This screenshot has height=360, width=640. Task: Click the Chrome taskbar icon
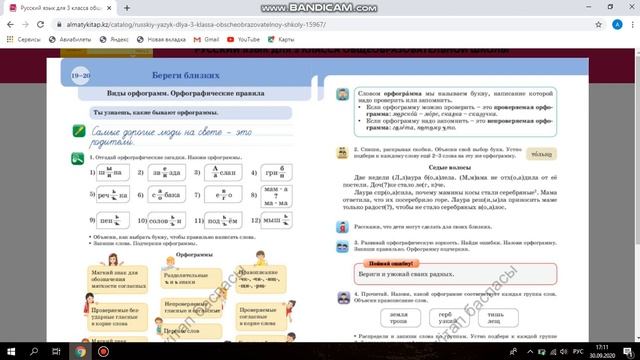pos(80,351)
